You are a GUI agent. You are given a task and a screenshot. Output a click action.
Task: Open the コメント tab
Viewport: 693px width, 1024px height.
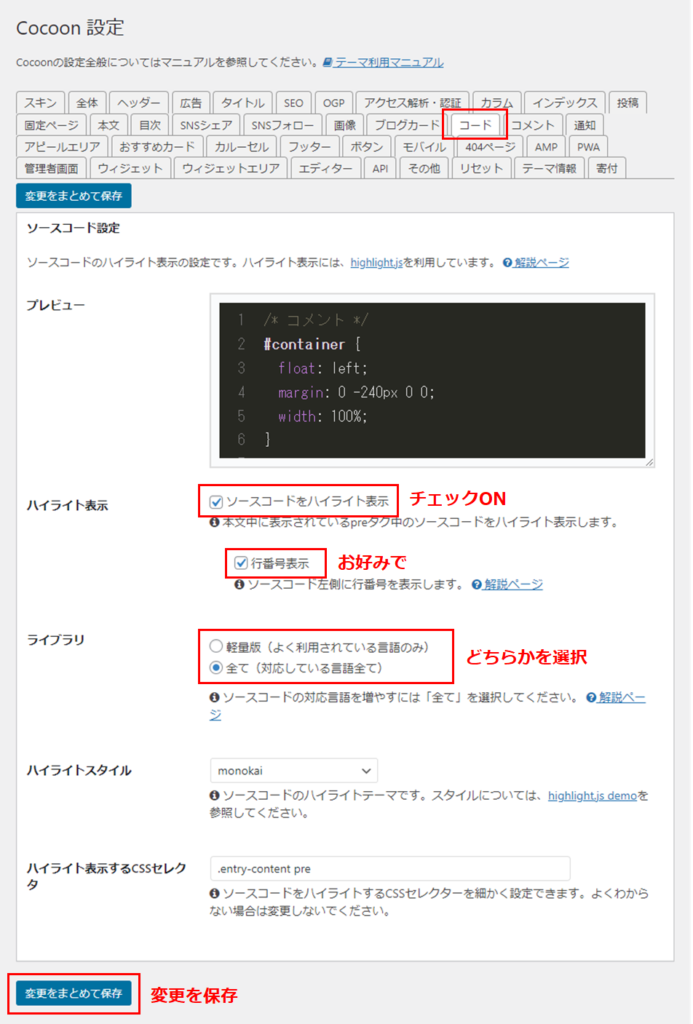[x=532, y=125]
